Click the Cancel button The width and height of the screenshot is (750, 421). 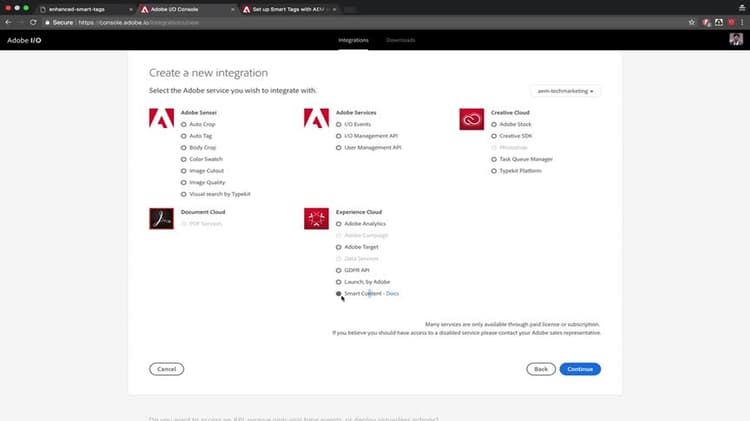(166, 369)
